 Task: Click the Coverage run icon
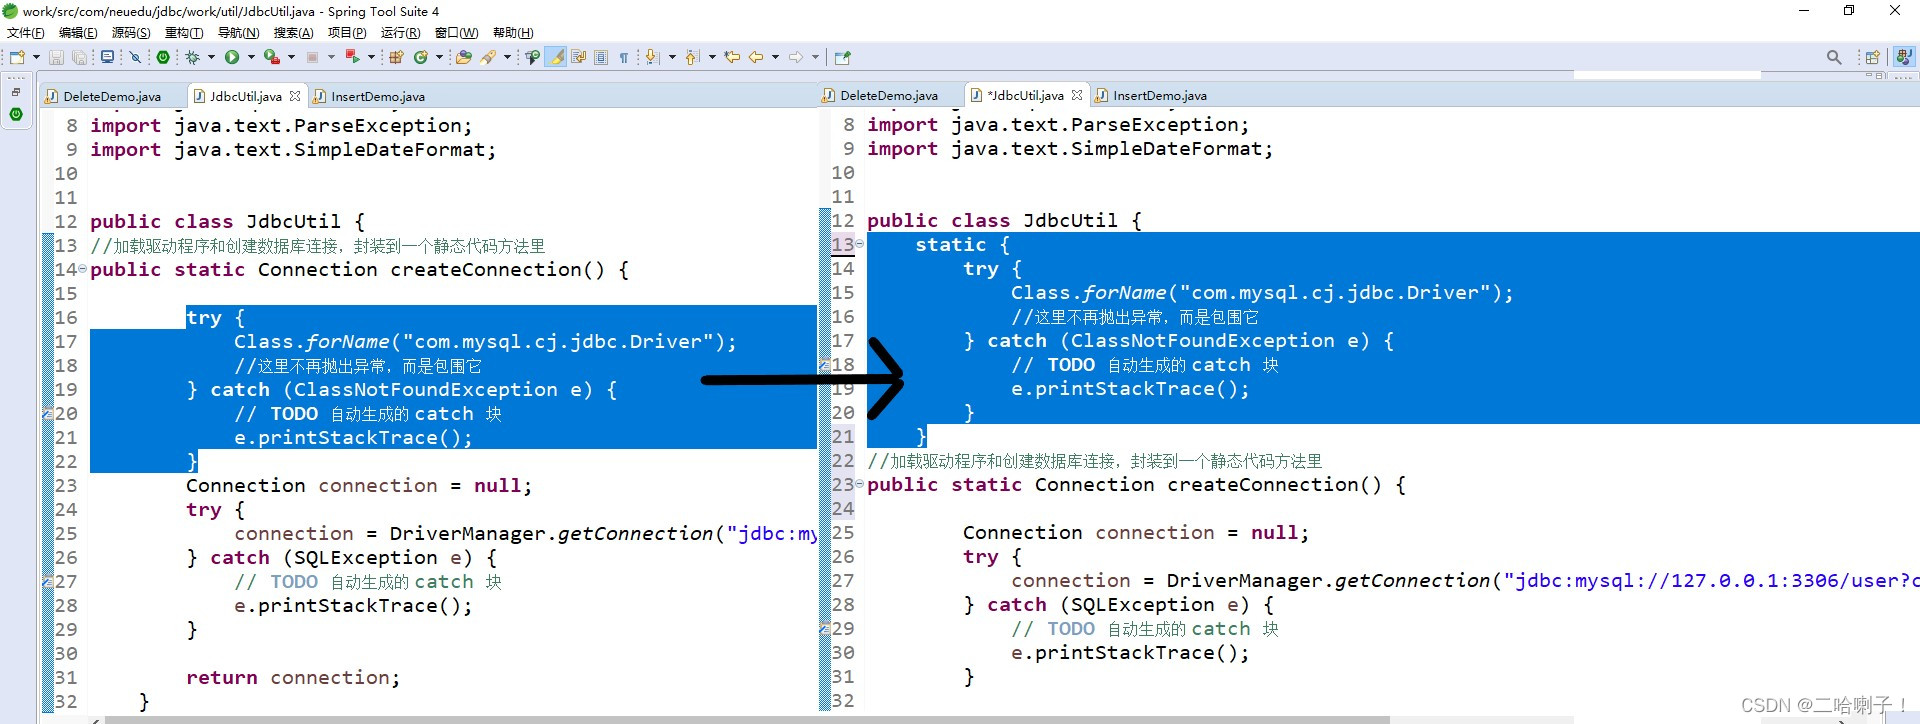271,57
